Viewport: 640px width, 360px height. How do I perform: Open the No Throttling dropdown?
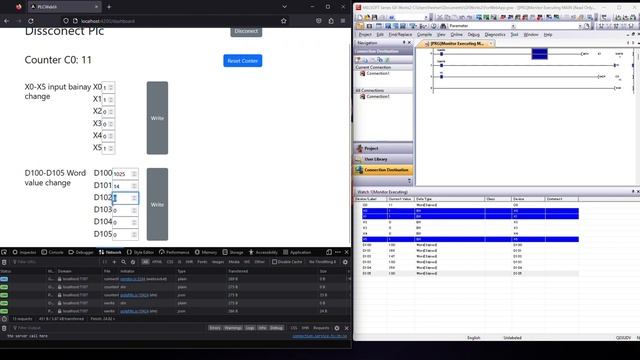pos(322,262)
